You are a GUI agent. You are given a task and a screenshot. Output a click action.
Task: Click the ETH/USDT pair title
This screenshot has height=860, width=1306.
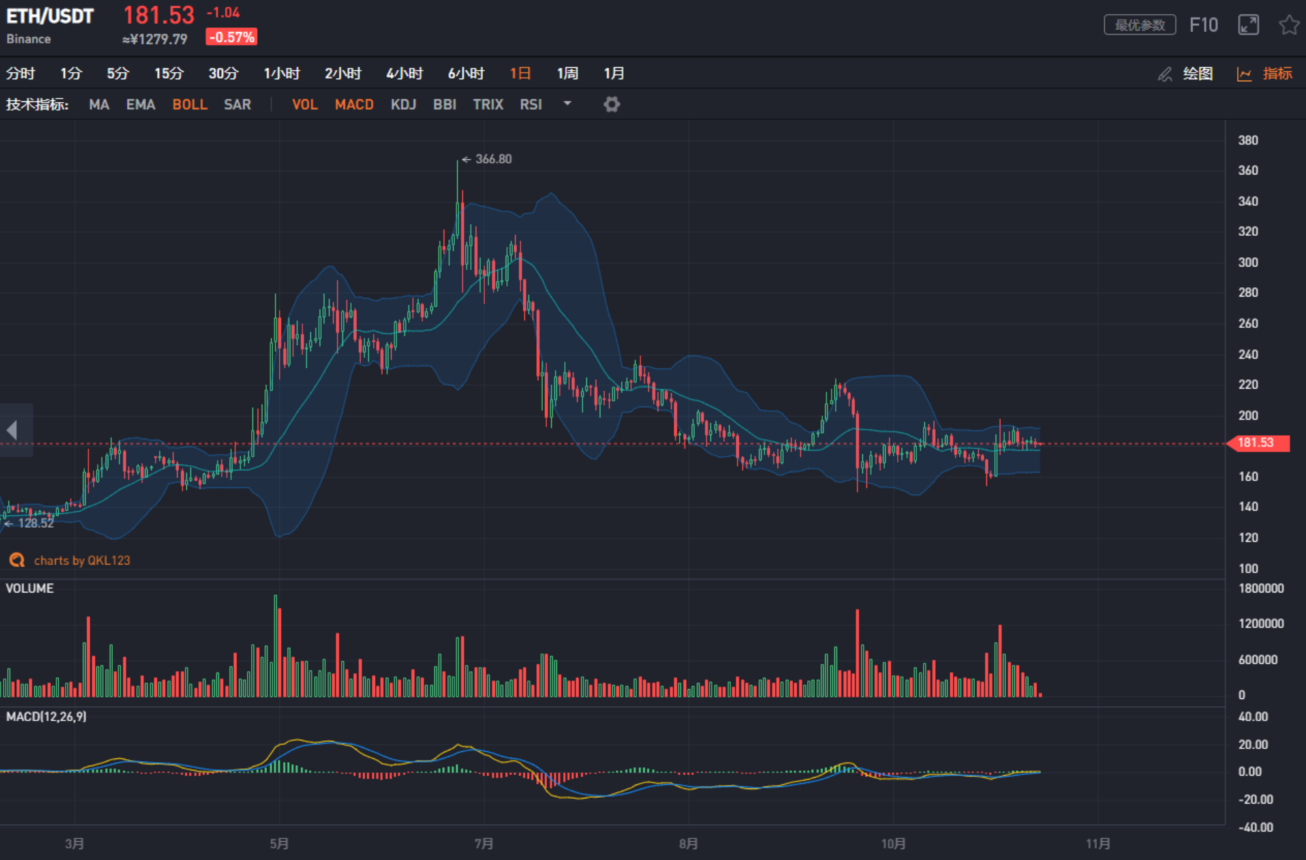50,17
